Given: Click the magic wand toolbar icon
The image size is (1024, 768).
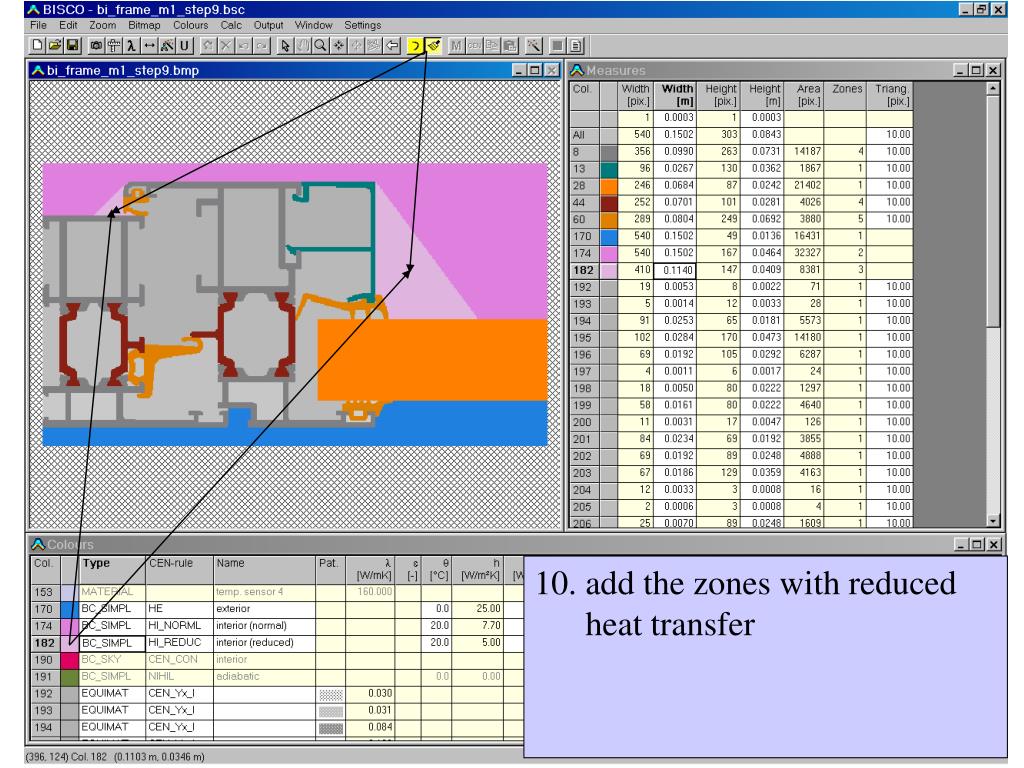Looking at the screenshot, I should click(534, 46).
